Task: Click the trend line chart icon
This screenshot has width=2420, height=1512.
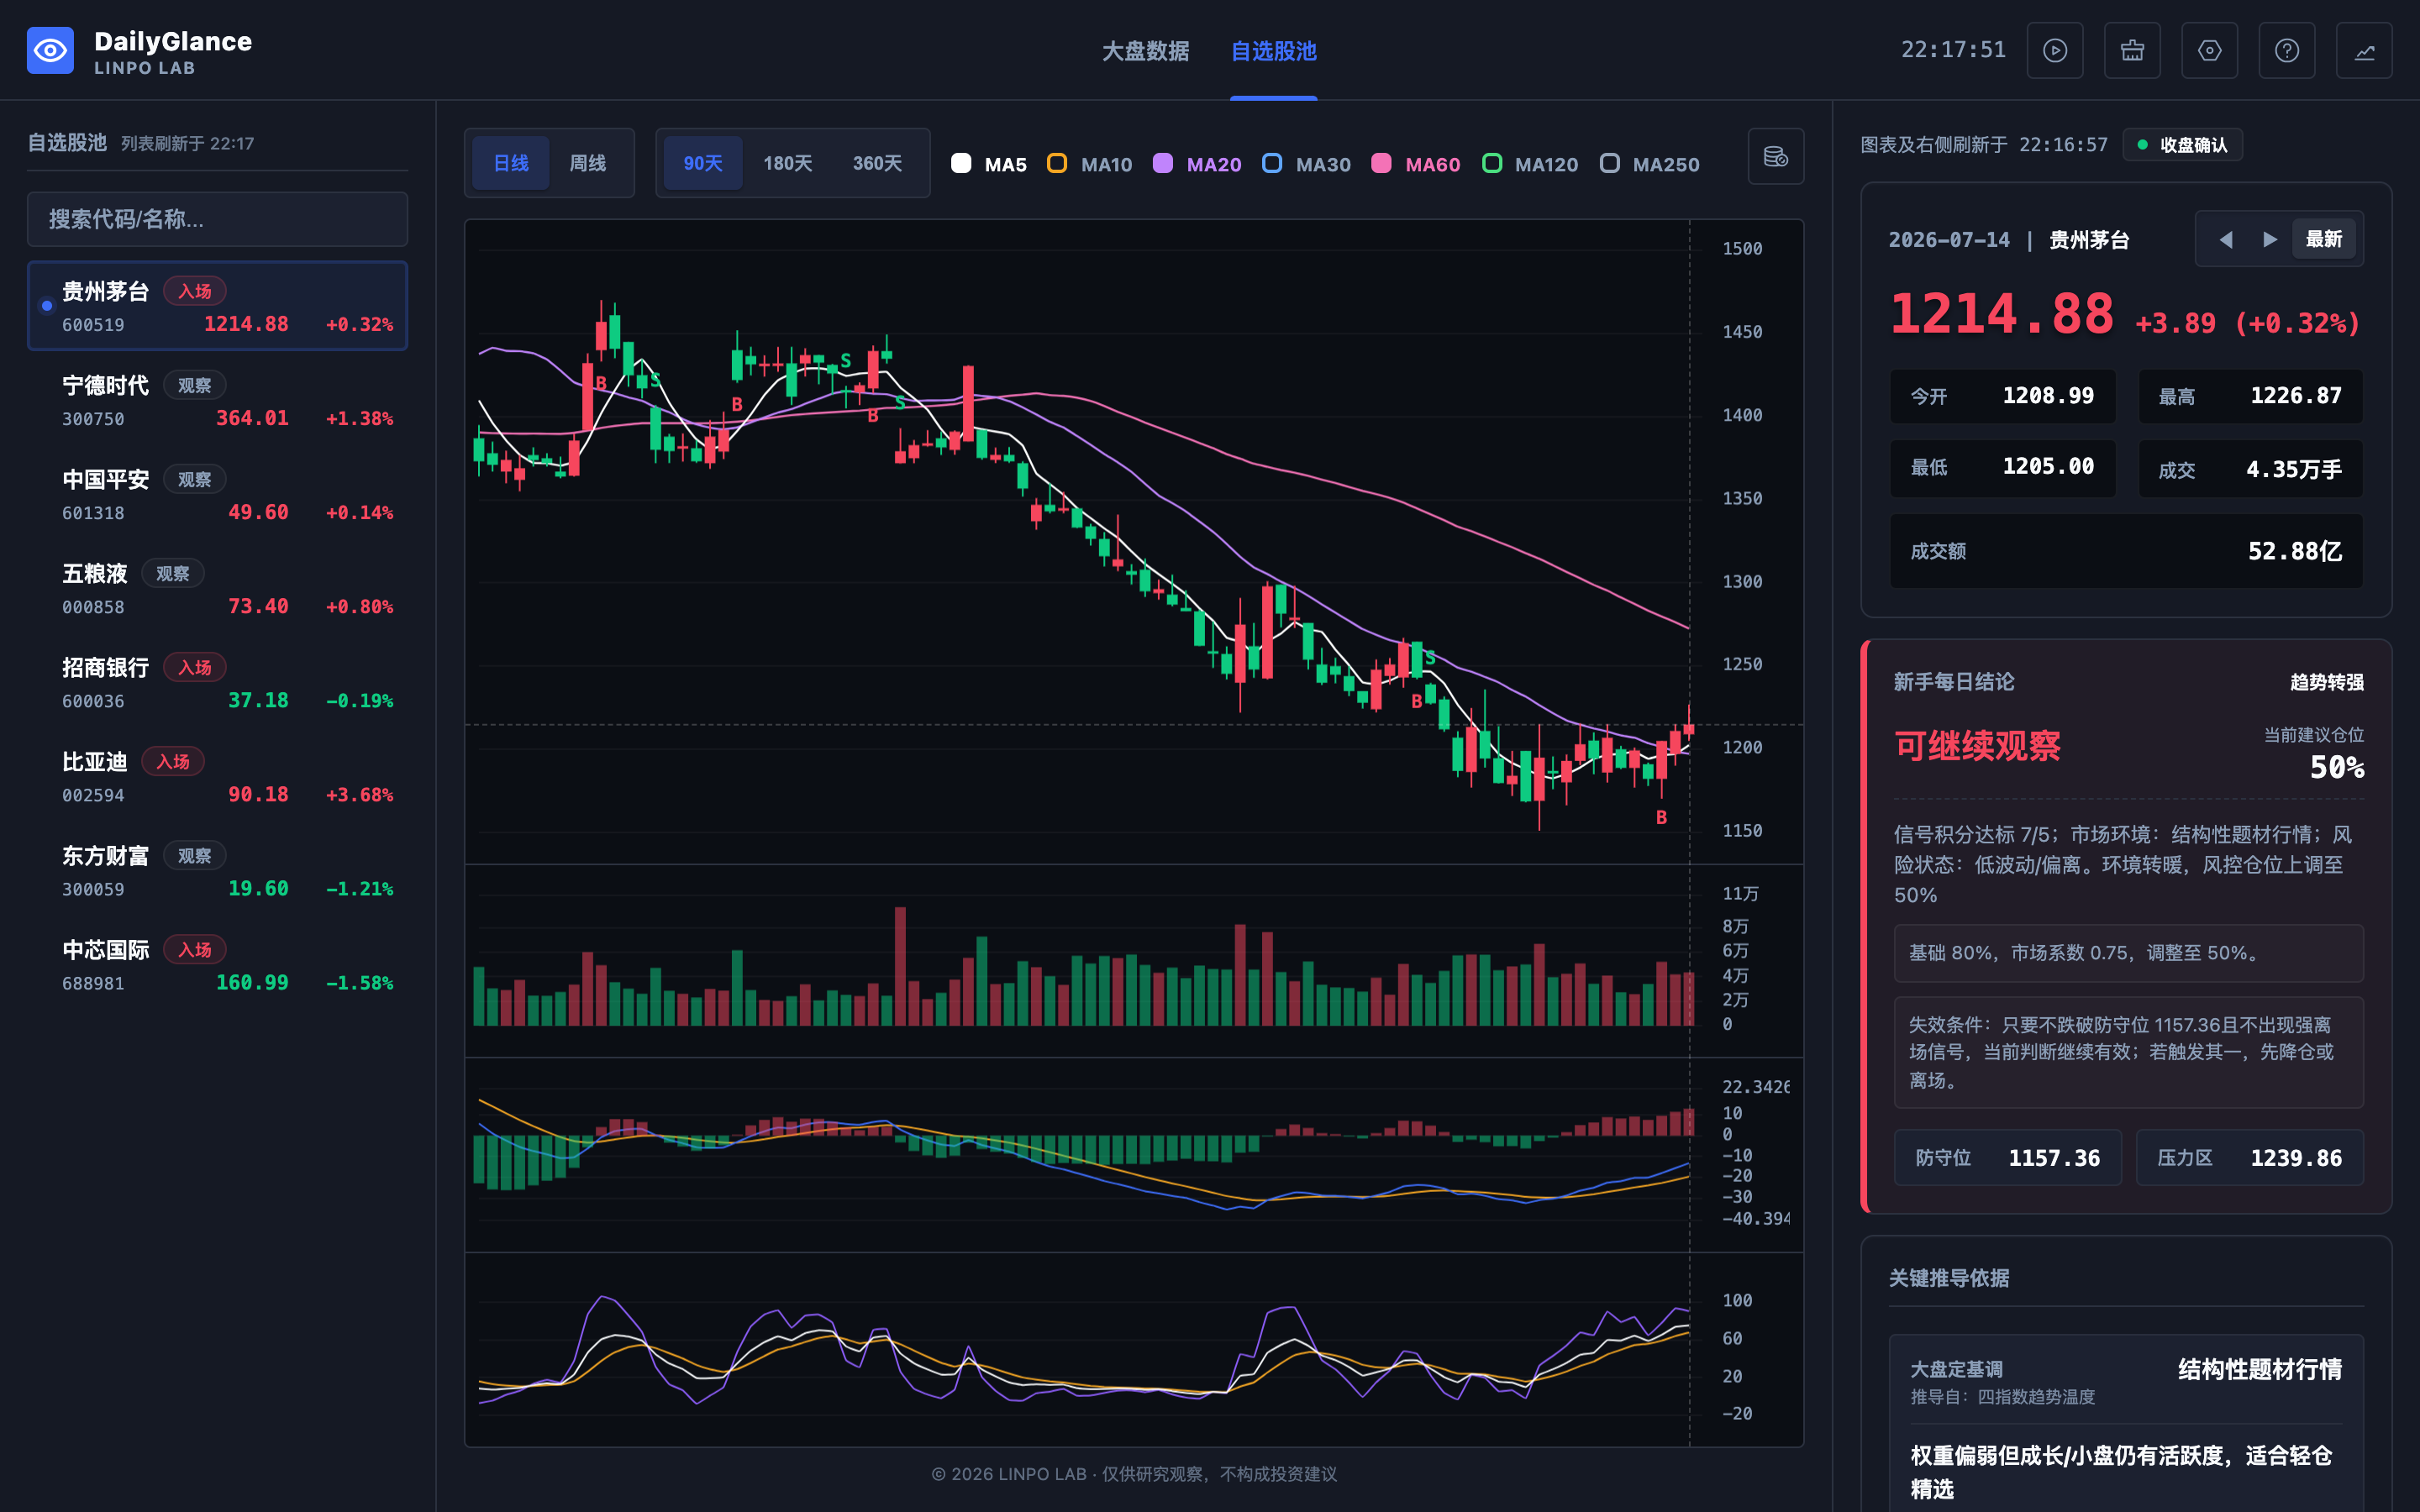Action: tap(2364, 51)
